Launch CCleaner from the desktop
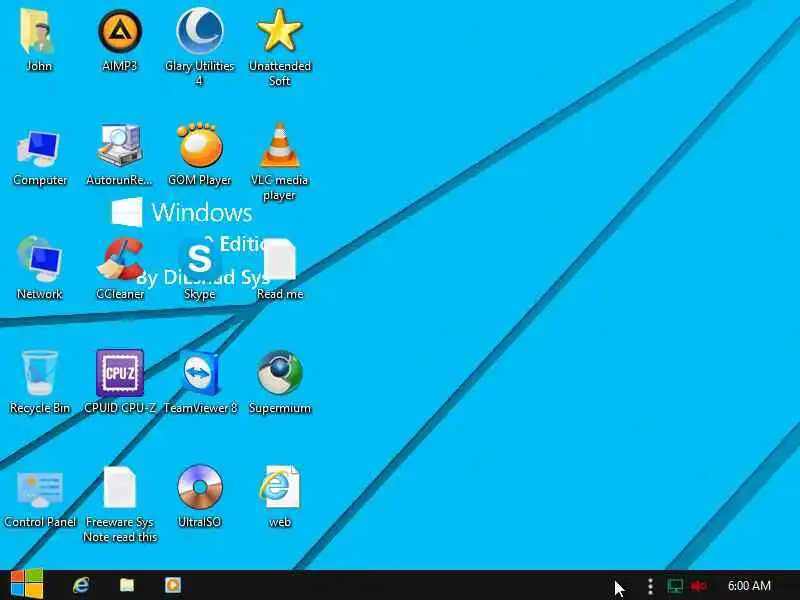Image resolution: width=800 pixels, height=600 pixels. tap(120, 259)
